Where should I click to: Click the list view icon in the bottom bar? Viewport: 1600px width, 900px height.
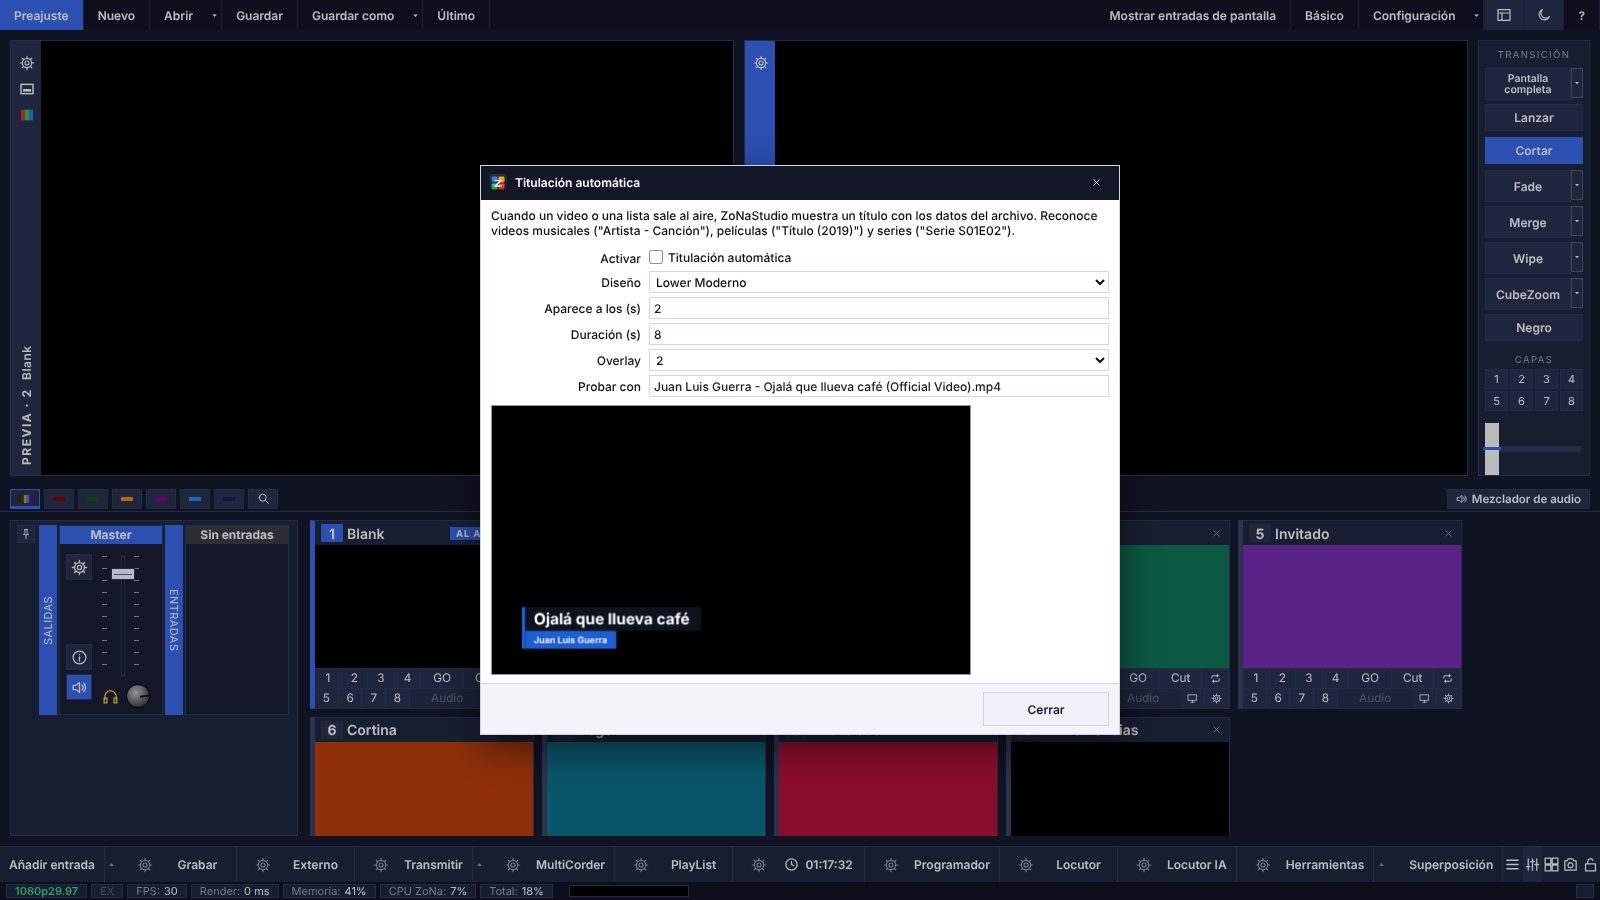[1512, 864]
